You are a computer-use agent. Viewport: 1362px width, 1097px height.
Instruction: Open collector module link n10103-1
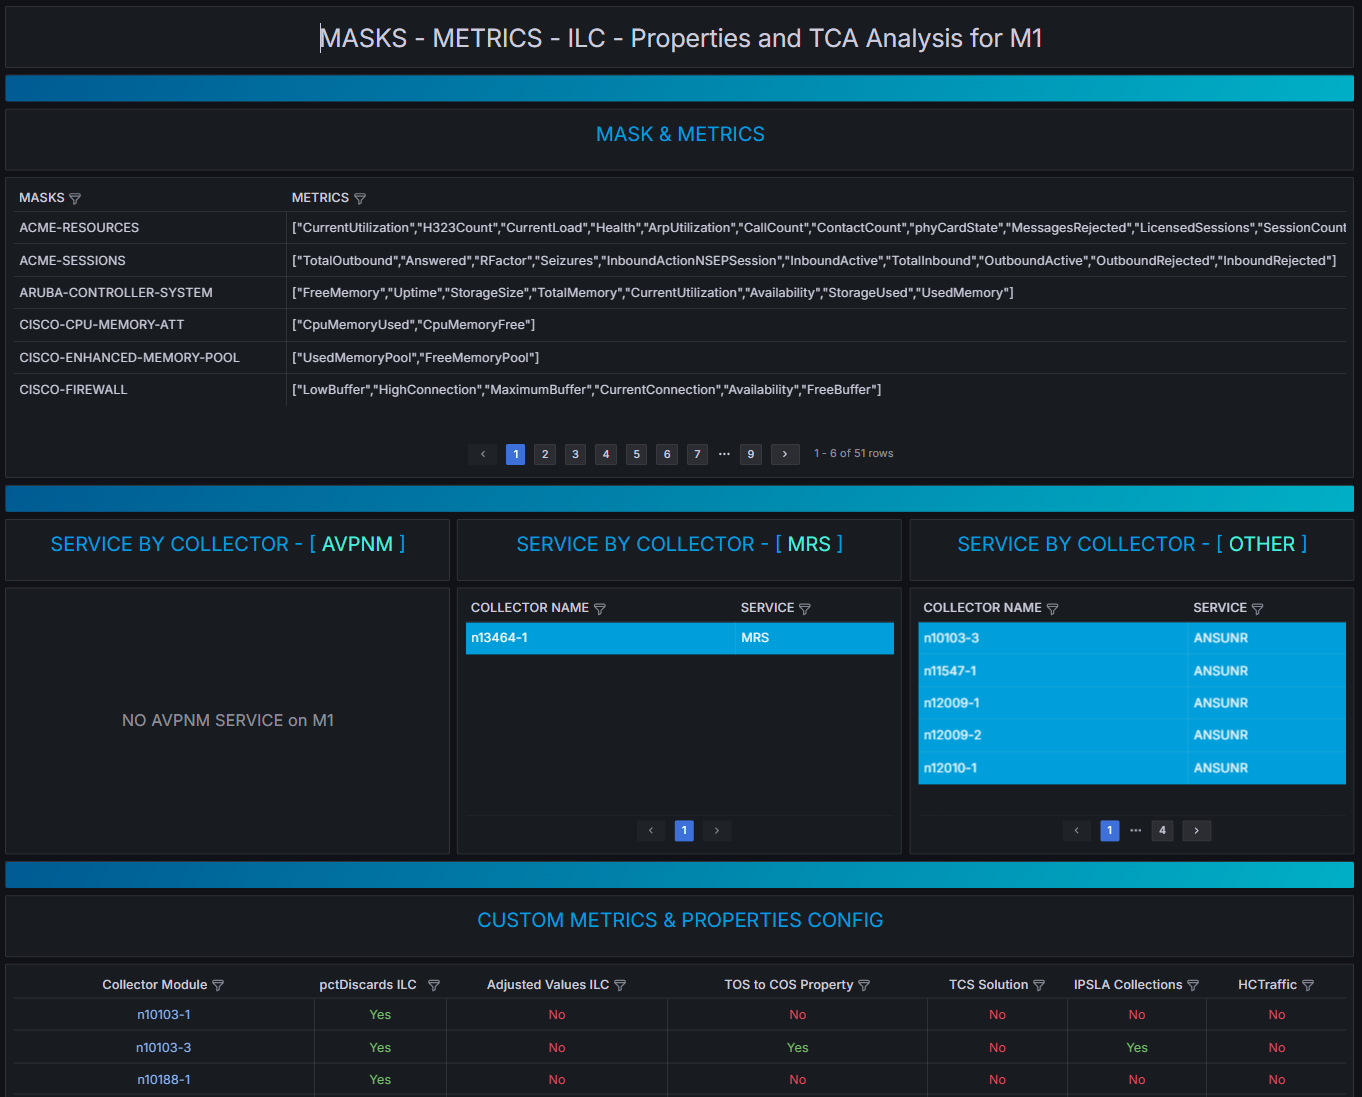coord(164,1015)
